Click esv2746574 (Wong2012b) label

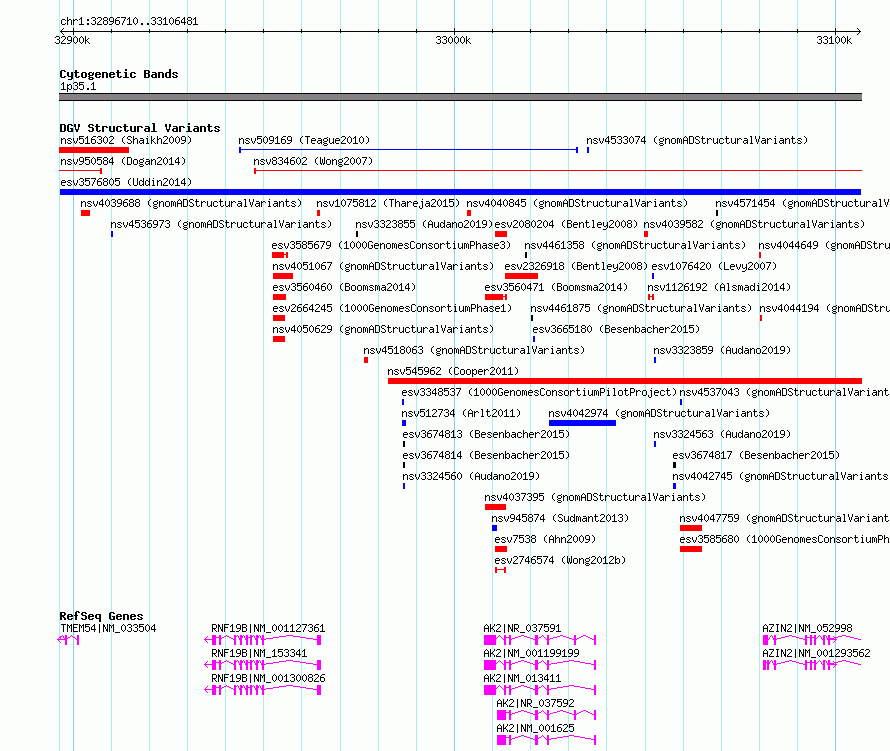(560, 560)
